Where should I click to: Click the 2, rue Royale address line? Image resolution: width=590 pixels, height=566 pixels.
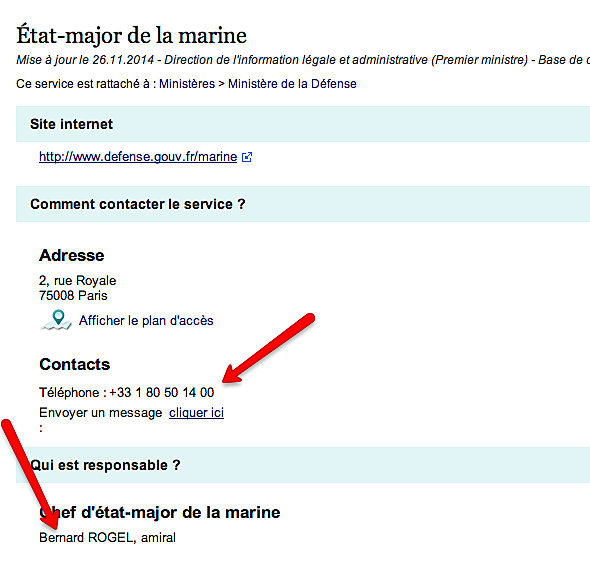[x=78, y=281]
